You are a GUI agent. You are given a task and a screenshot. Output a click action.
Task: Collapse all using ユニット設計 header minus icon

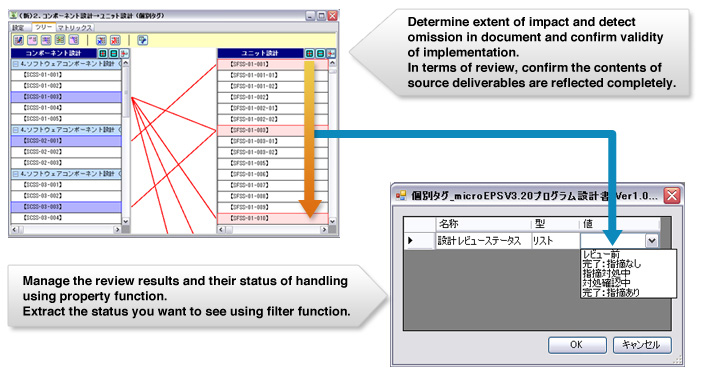pos(321,54)
